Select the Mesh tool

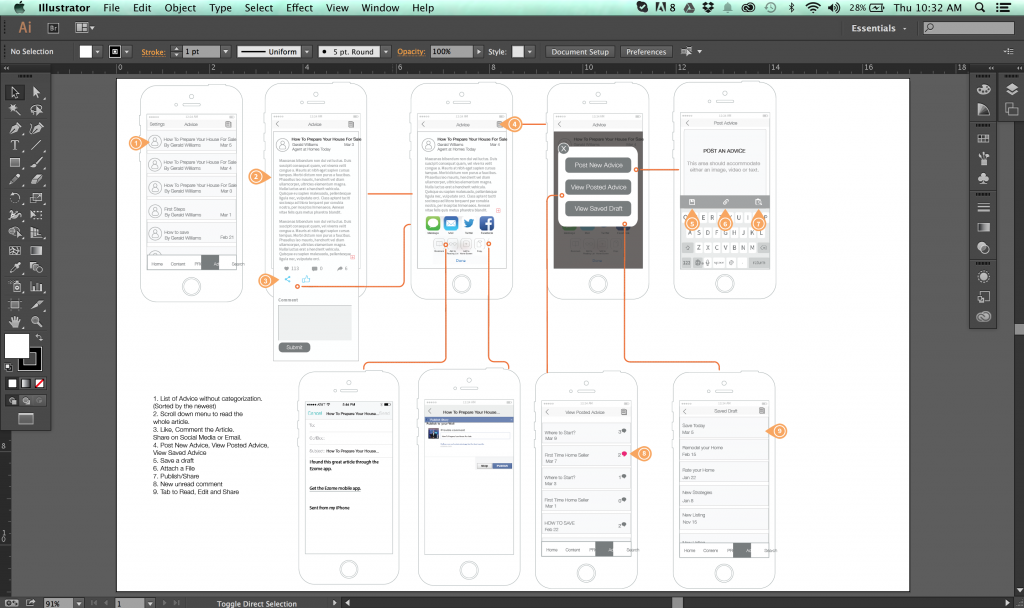[x=15, y=250]
